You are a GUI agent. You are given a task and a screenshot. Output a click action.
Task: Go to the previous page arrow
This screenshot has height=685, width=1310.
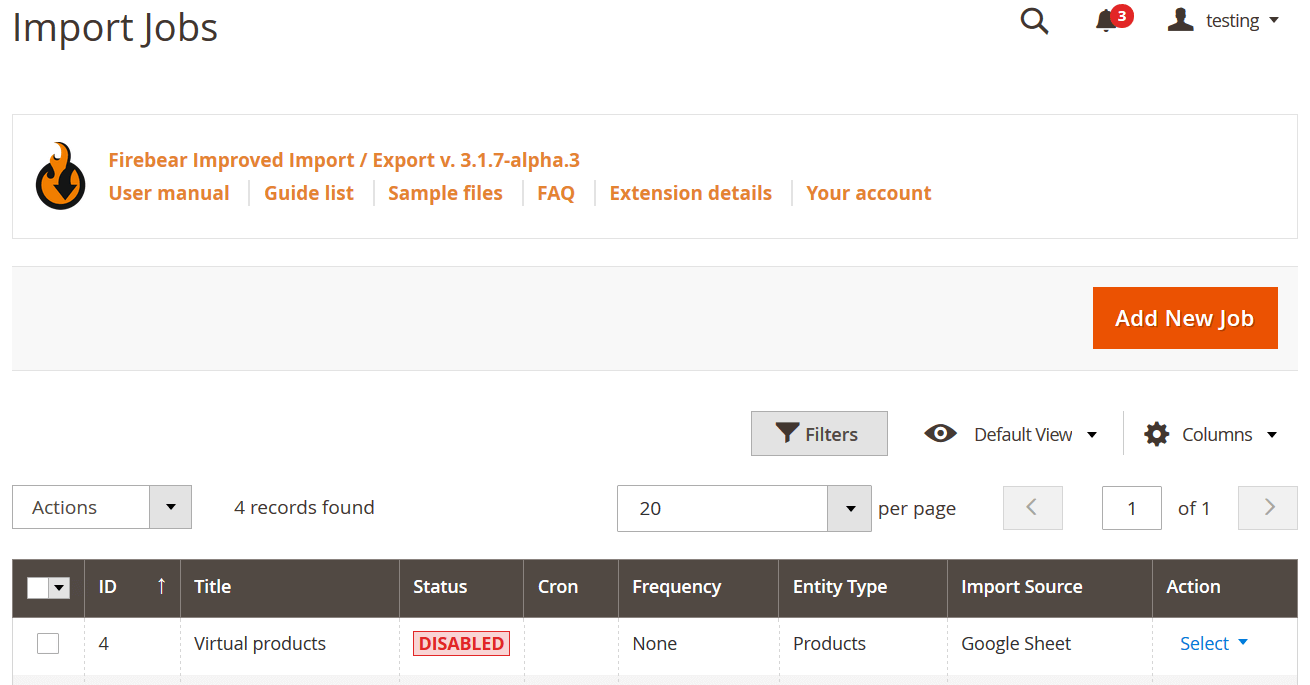tap(1032, 508)
